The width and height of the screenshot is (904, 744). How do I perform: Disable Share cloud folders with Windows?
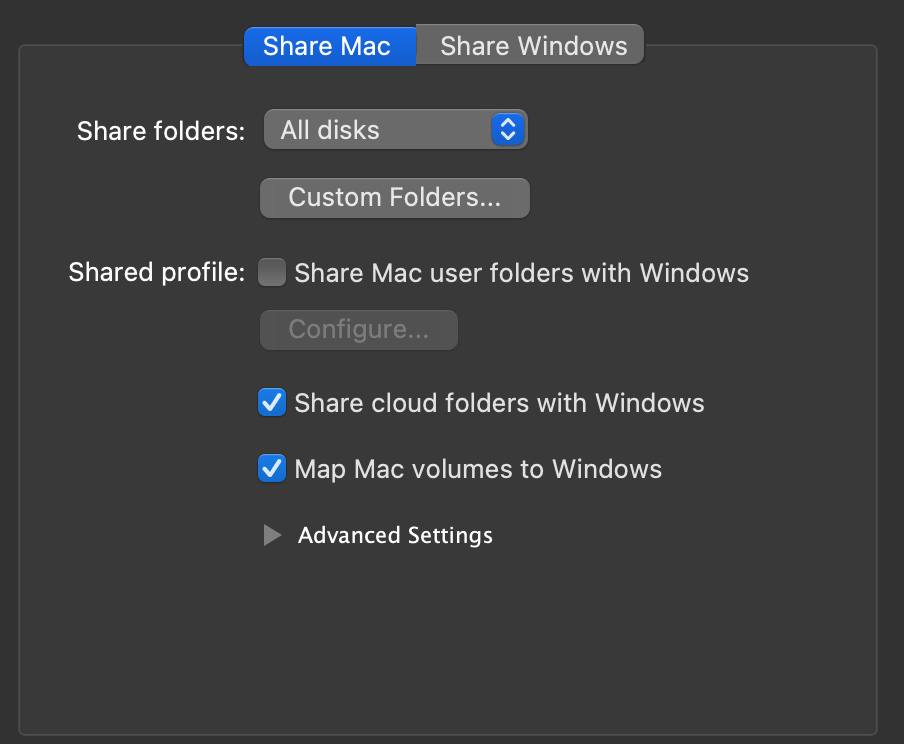[272, 403]
